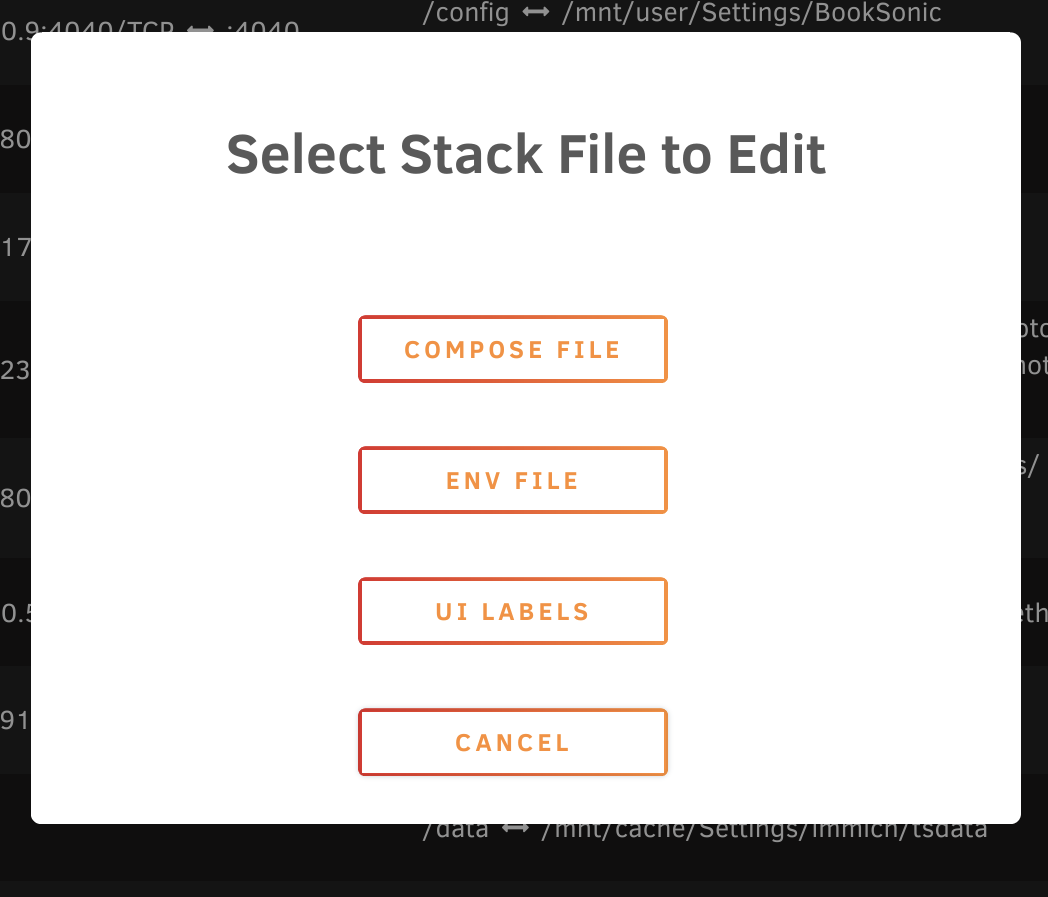Click the arrow in the /data mapping line
The image size is (1048, 897).
pos(516,828)
